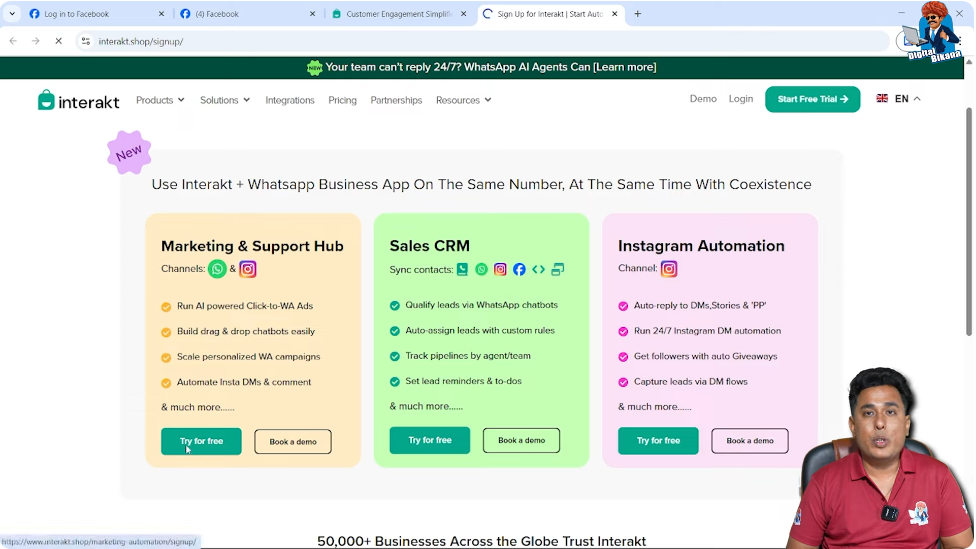The height and width of the screenshot is (549, 976).
Task: Click the purple New badge
Action: pos(129,152)
